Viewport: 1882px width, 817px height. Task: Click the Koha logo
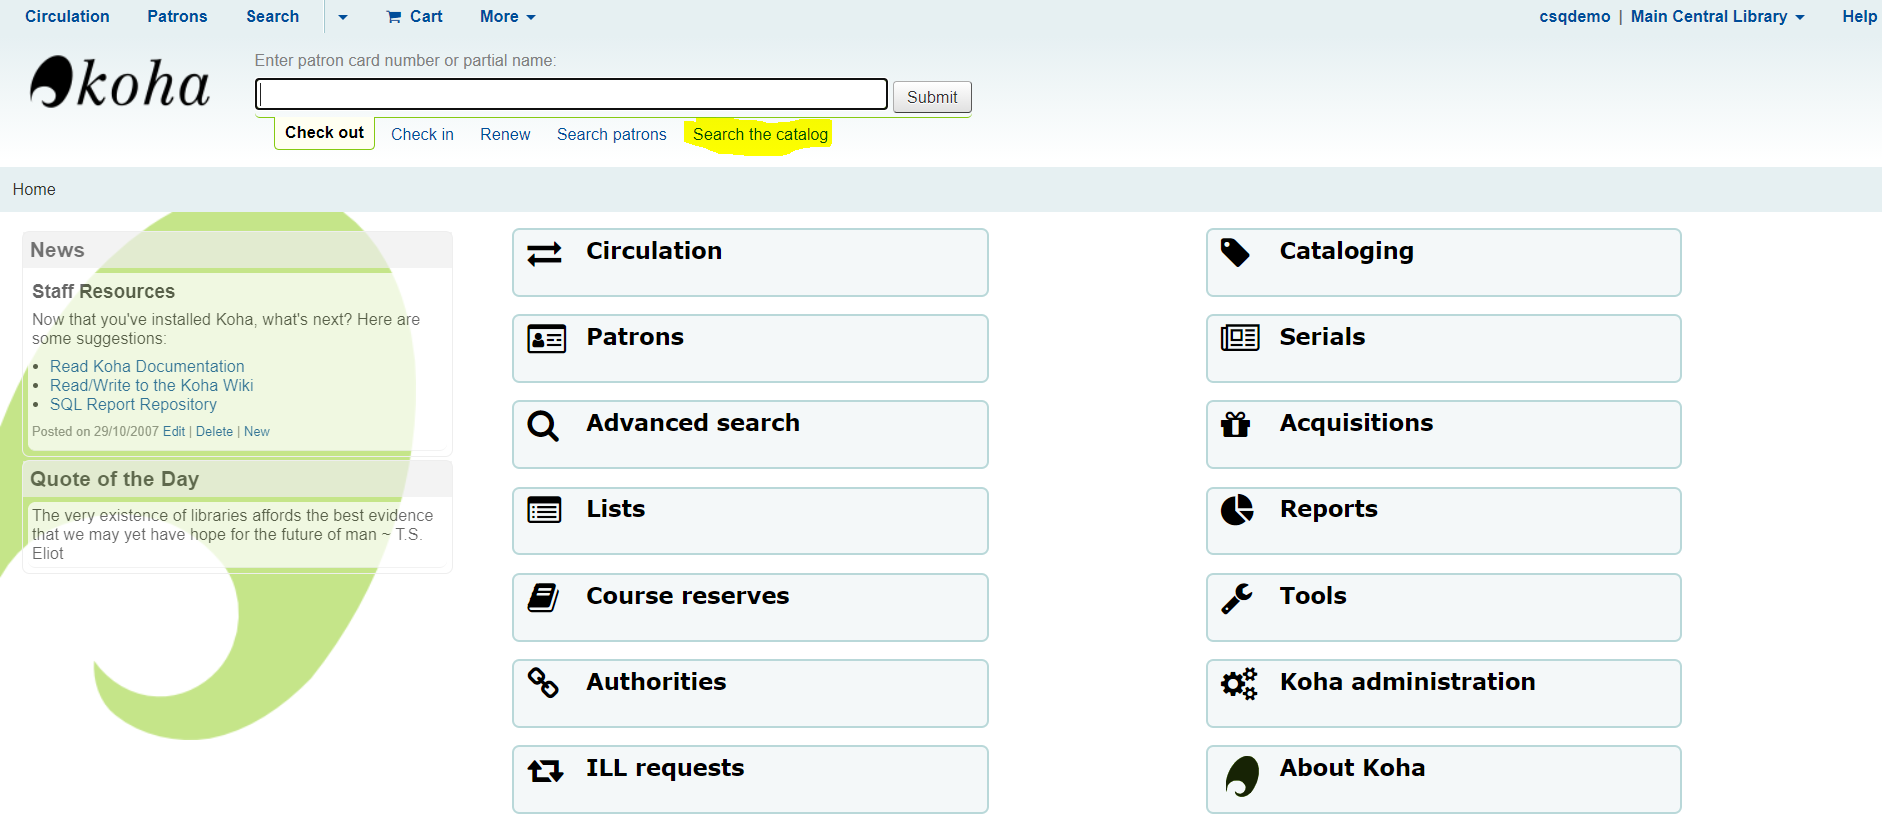click(x=120, y=82)
